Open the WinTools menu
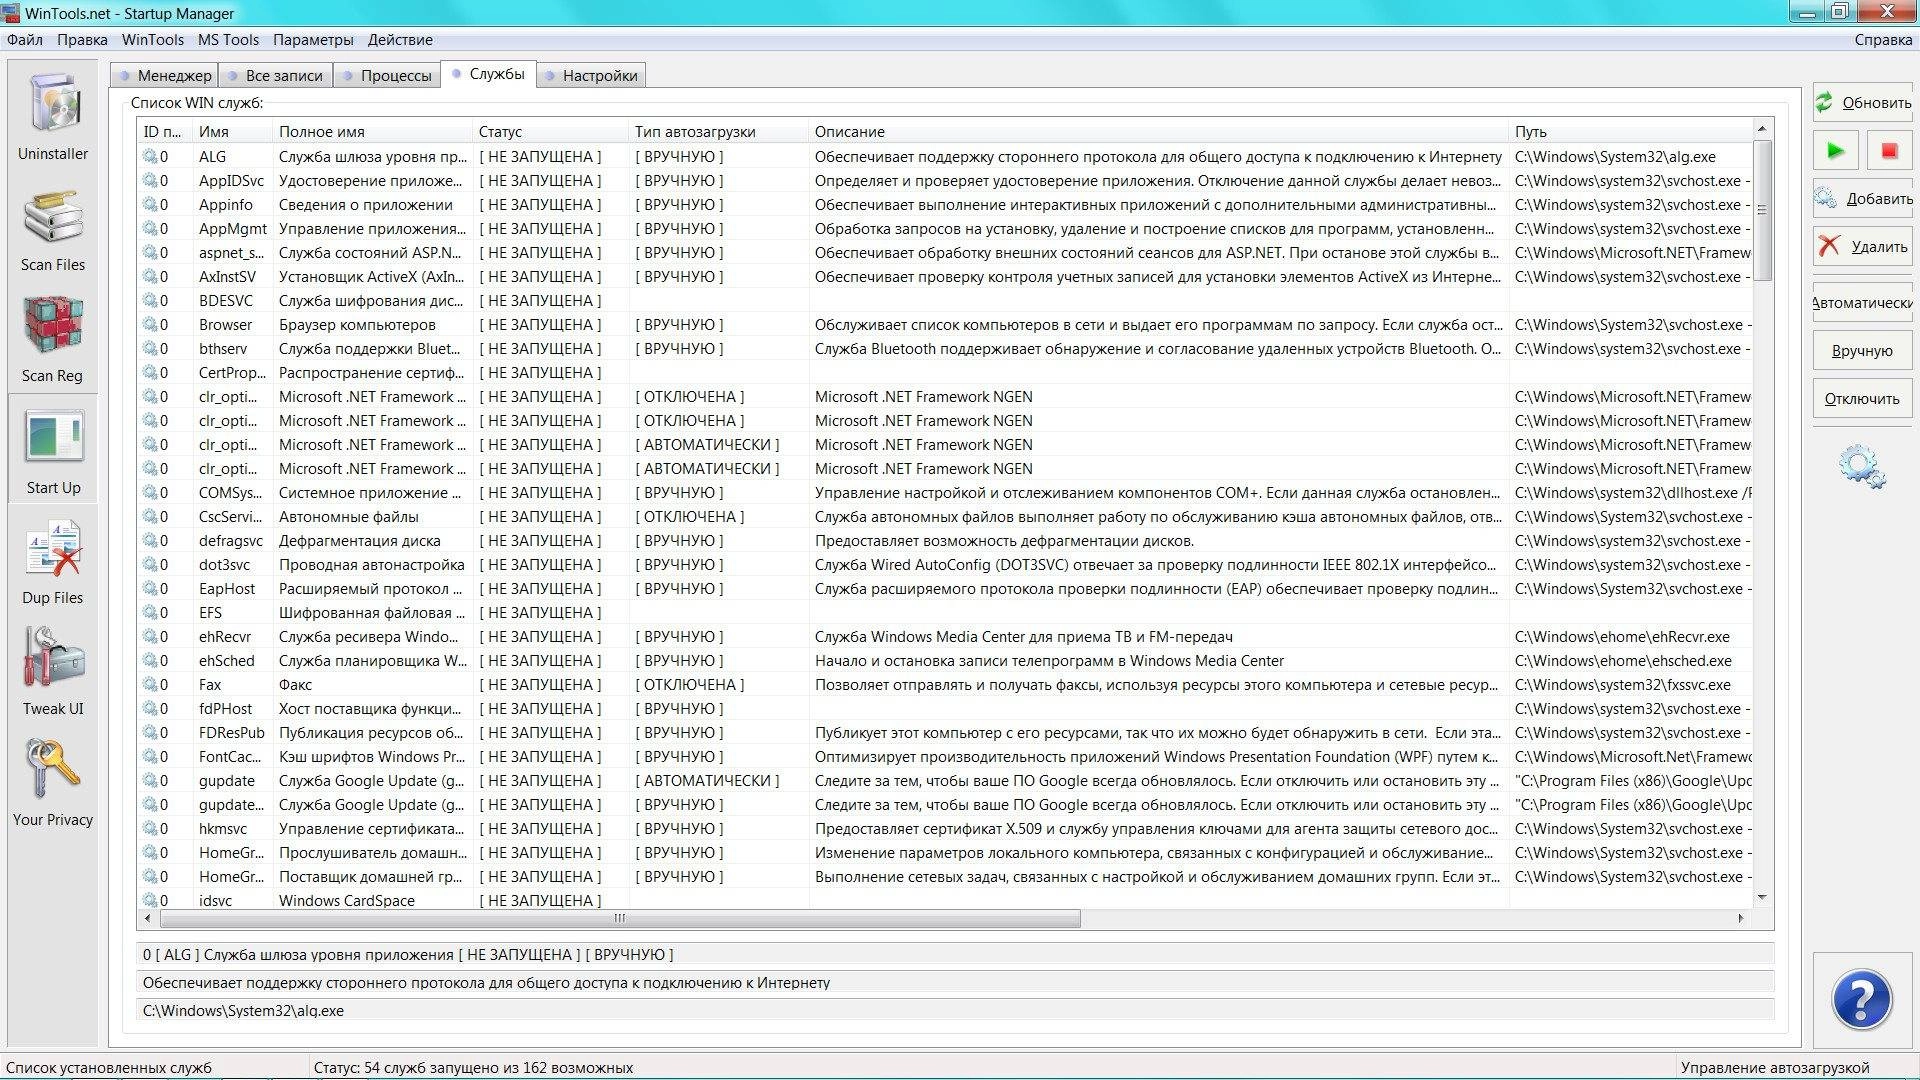 click(x=153, y=40)
